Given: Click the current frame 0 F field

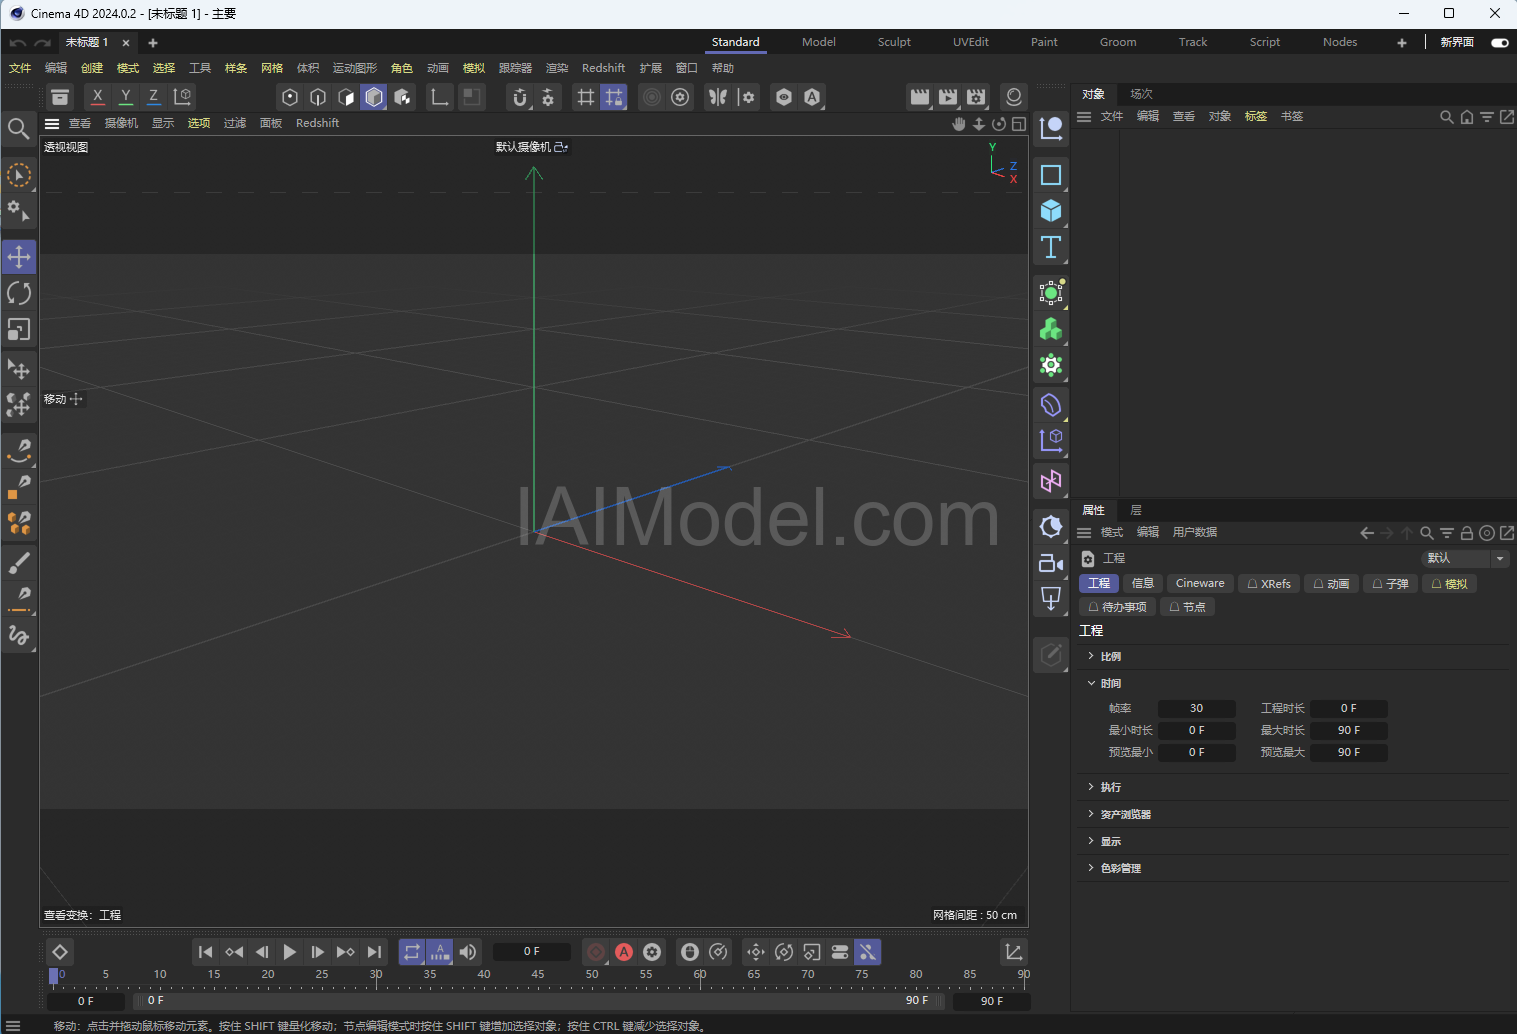Looking at the screenshot, I should [531, 952].
